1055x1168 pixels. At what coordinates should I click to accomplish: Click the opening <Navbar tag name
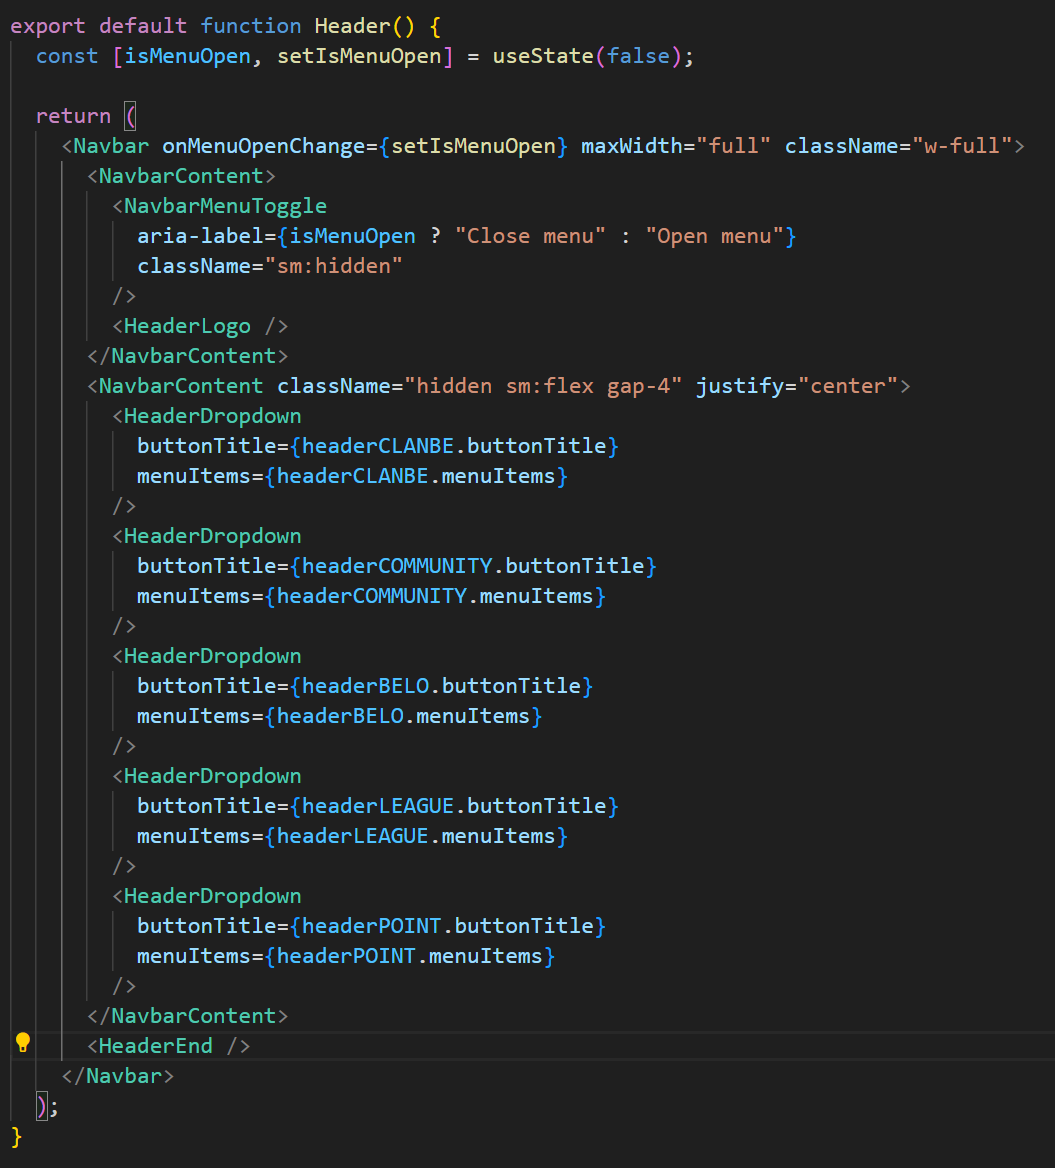(x=111, y=146)
